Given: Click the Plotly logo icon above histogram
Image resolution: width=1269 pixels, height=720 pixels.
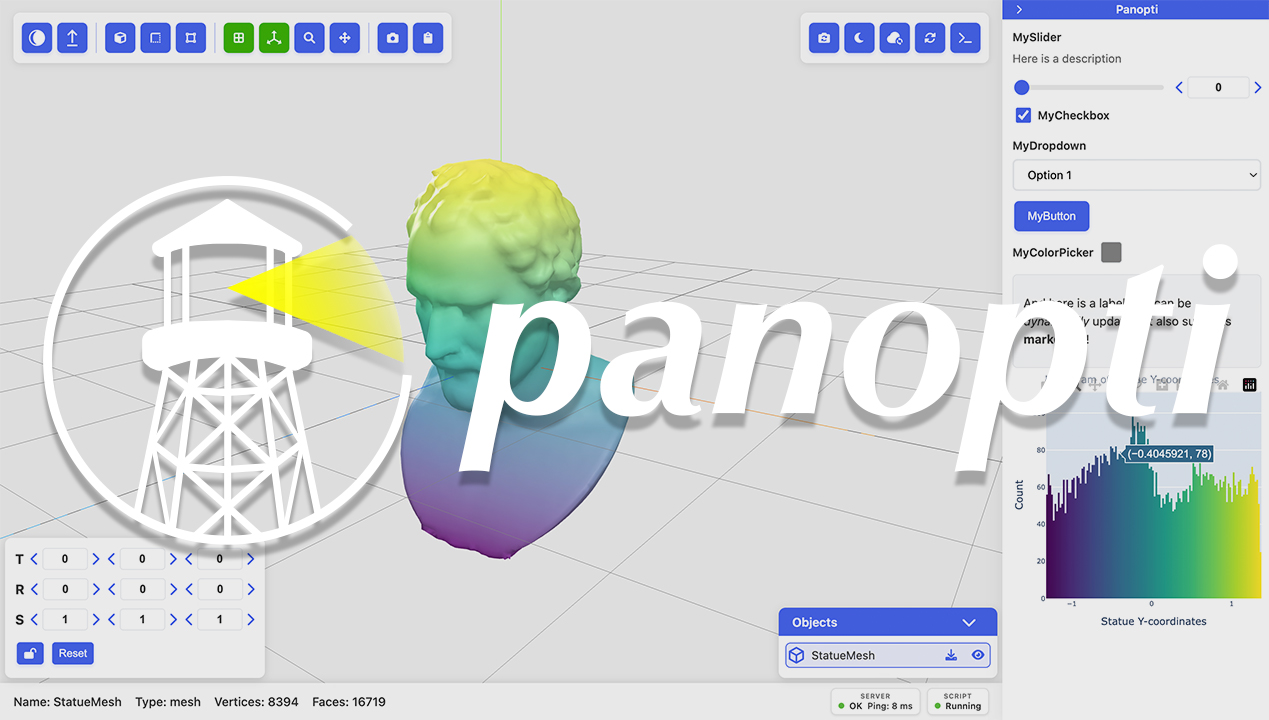Looking at the screenshot, I should click(x=1249, y=385).
